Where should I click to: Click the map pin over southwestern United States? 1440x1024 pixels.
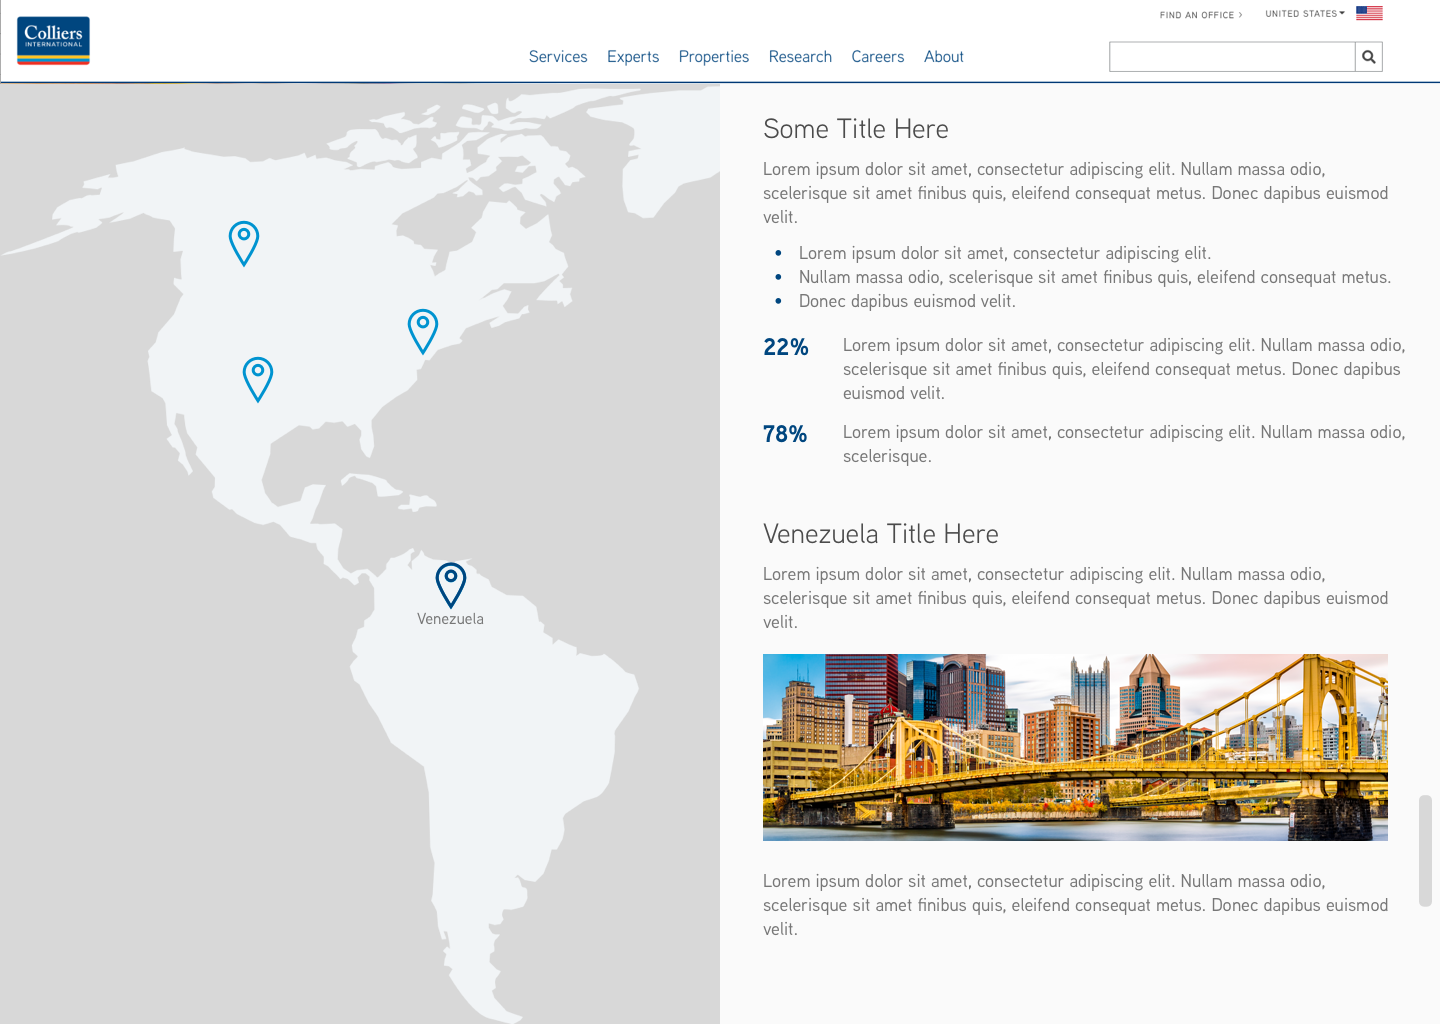pyautogui.click(x=258, y=378)
